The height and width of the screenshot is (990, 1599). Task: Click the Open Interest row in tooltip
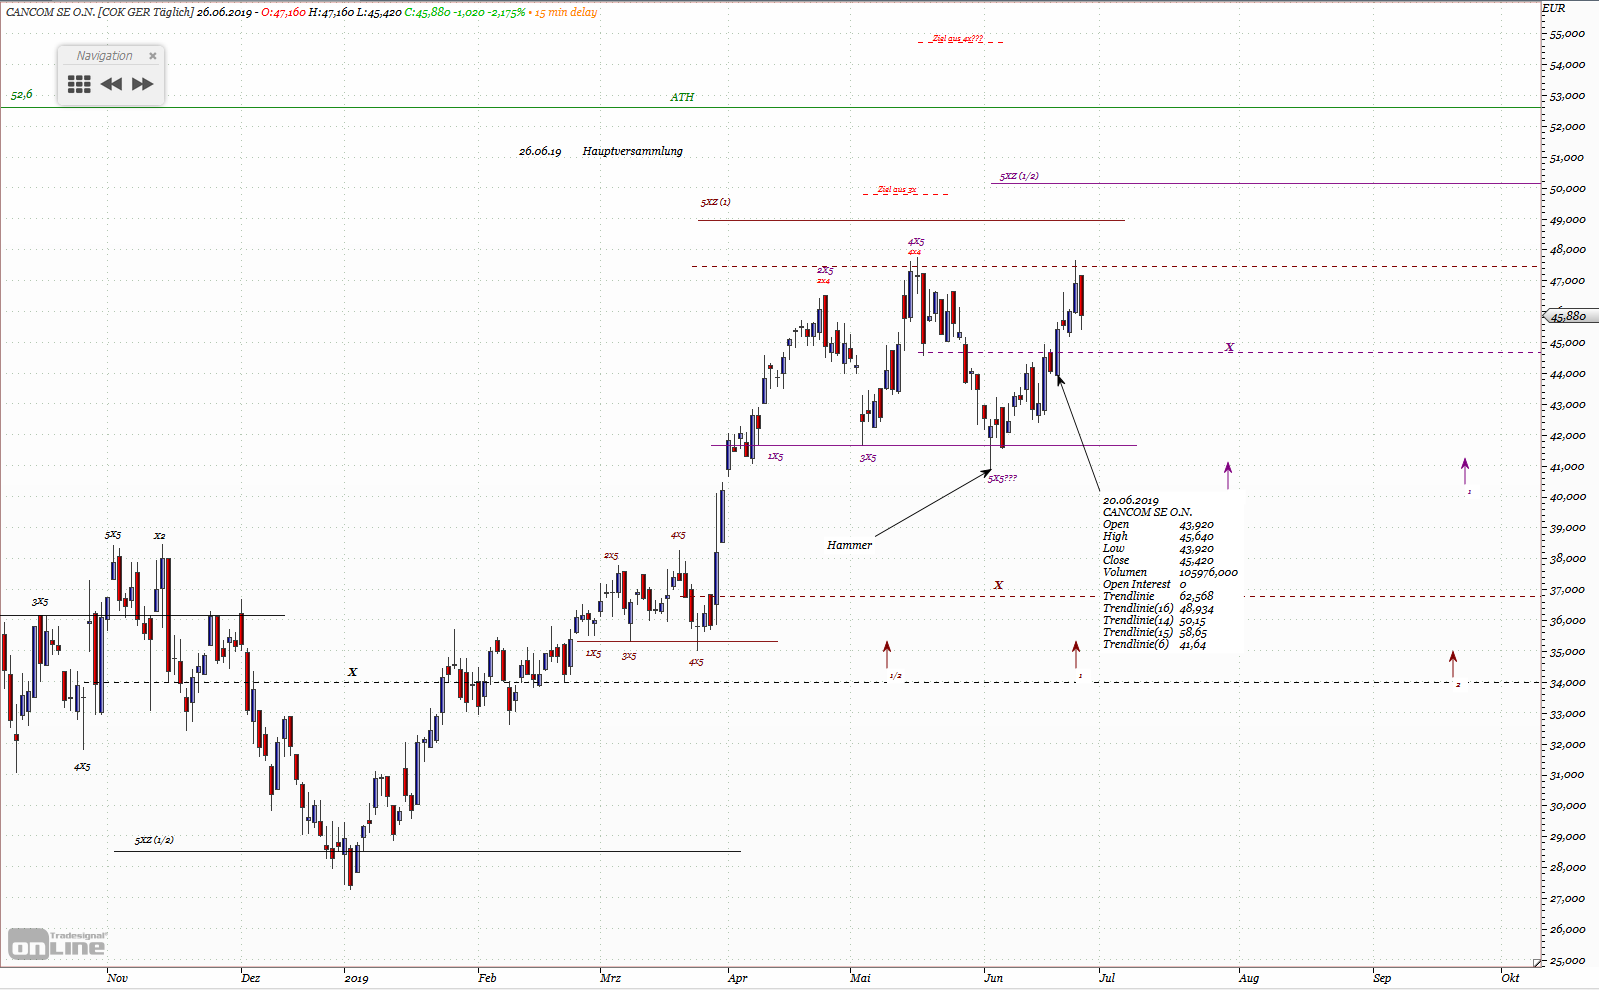1145,584
